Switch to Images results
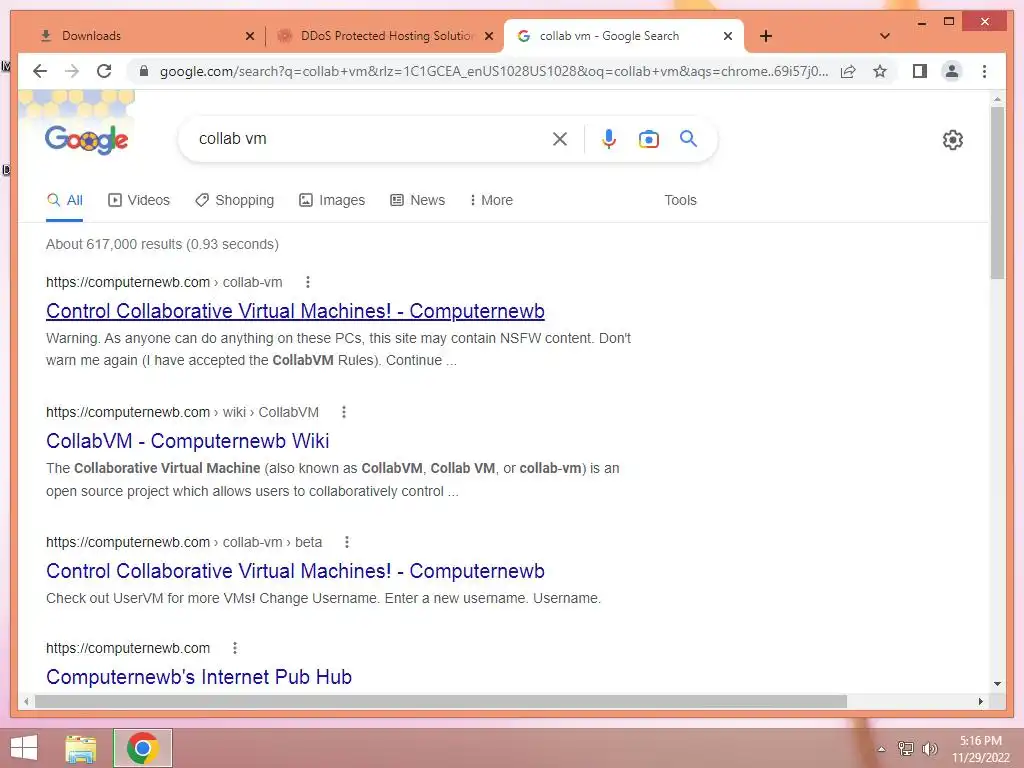Screen dimensions: 1024x768 (x=332, y=200)
